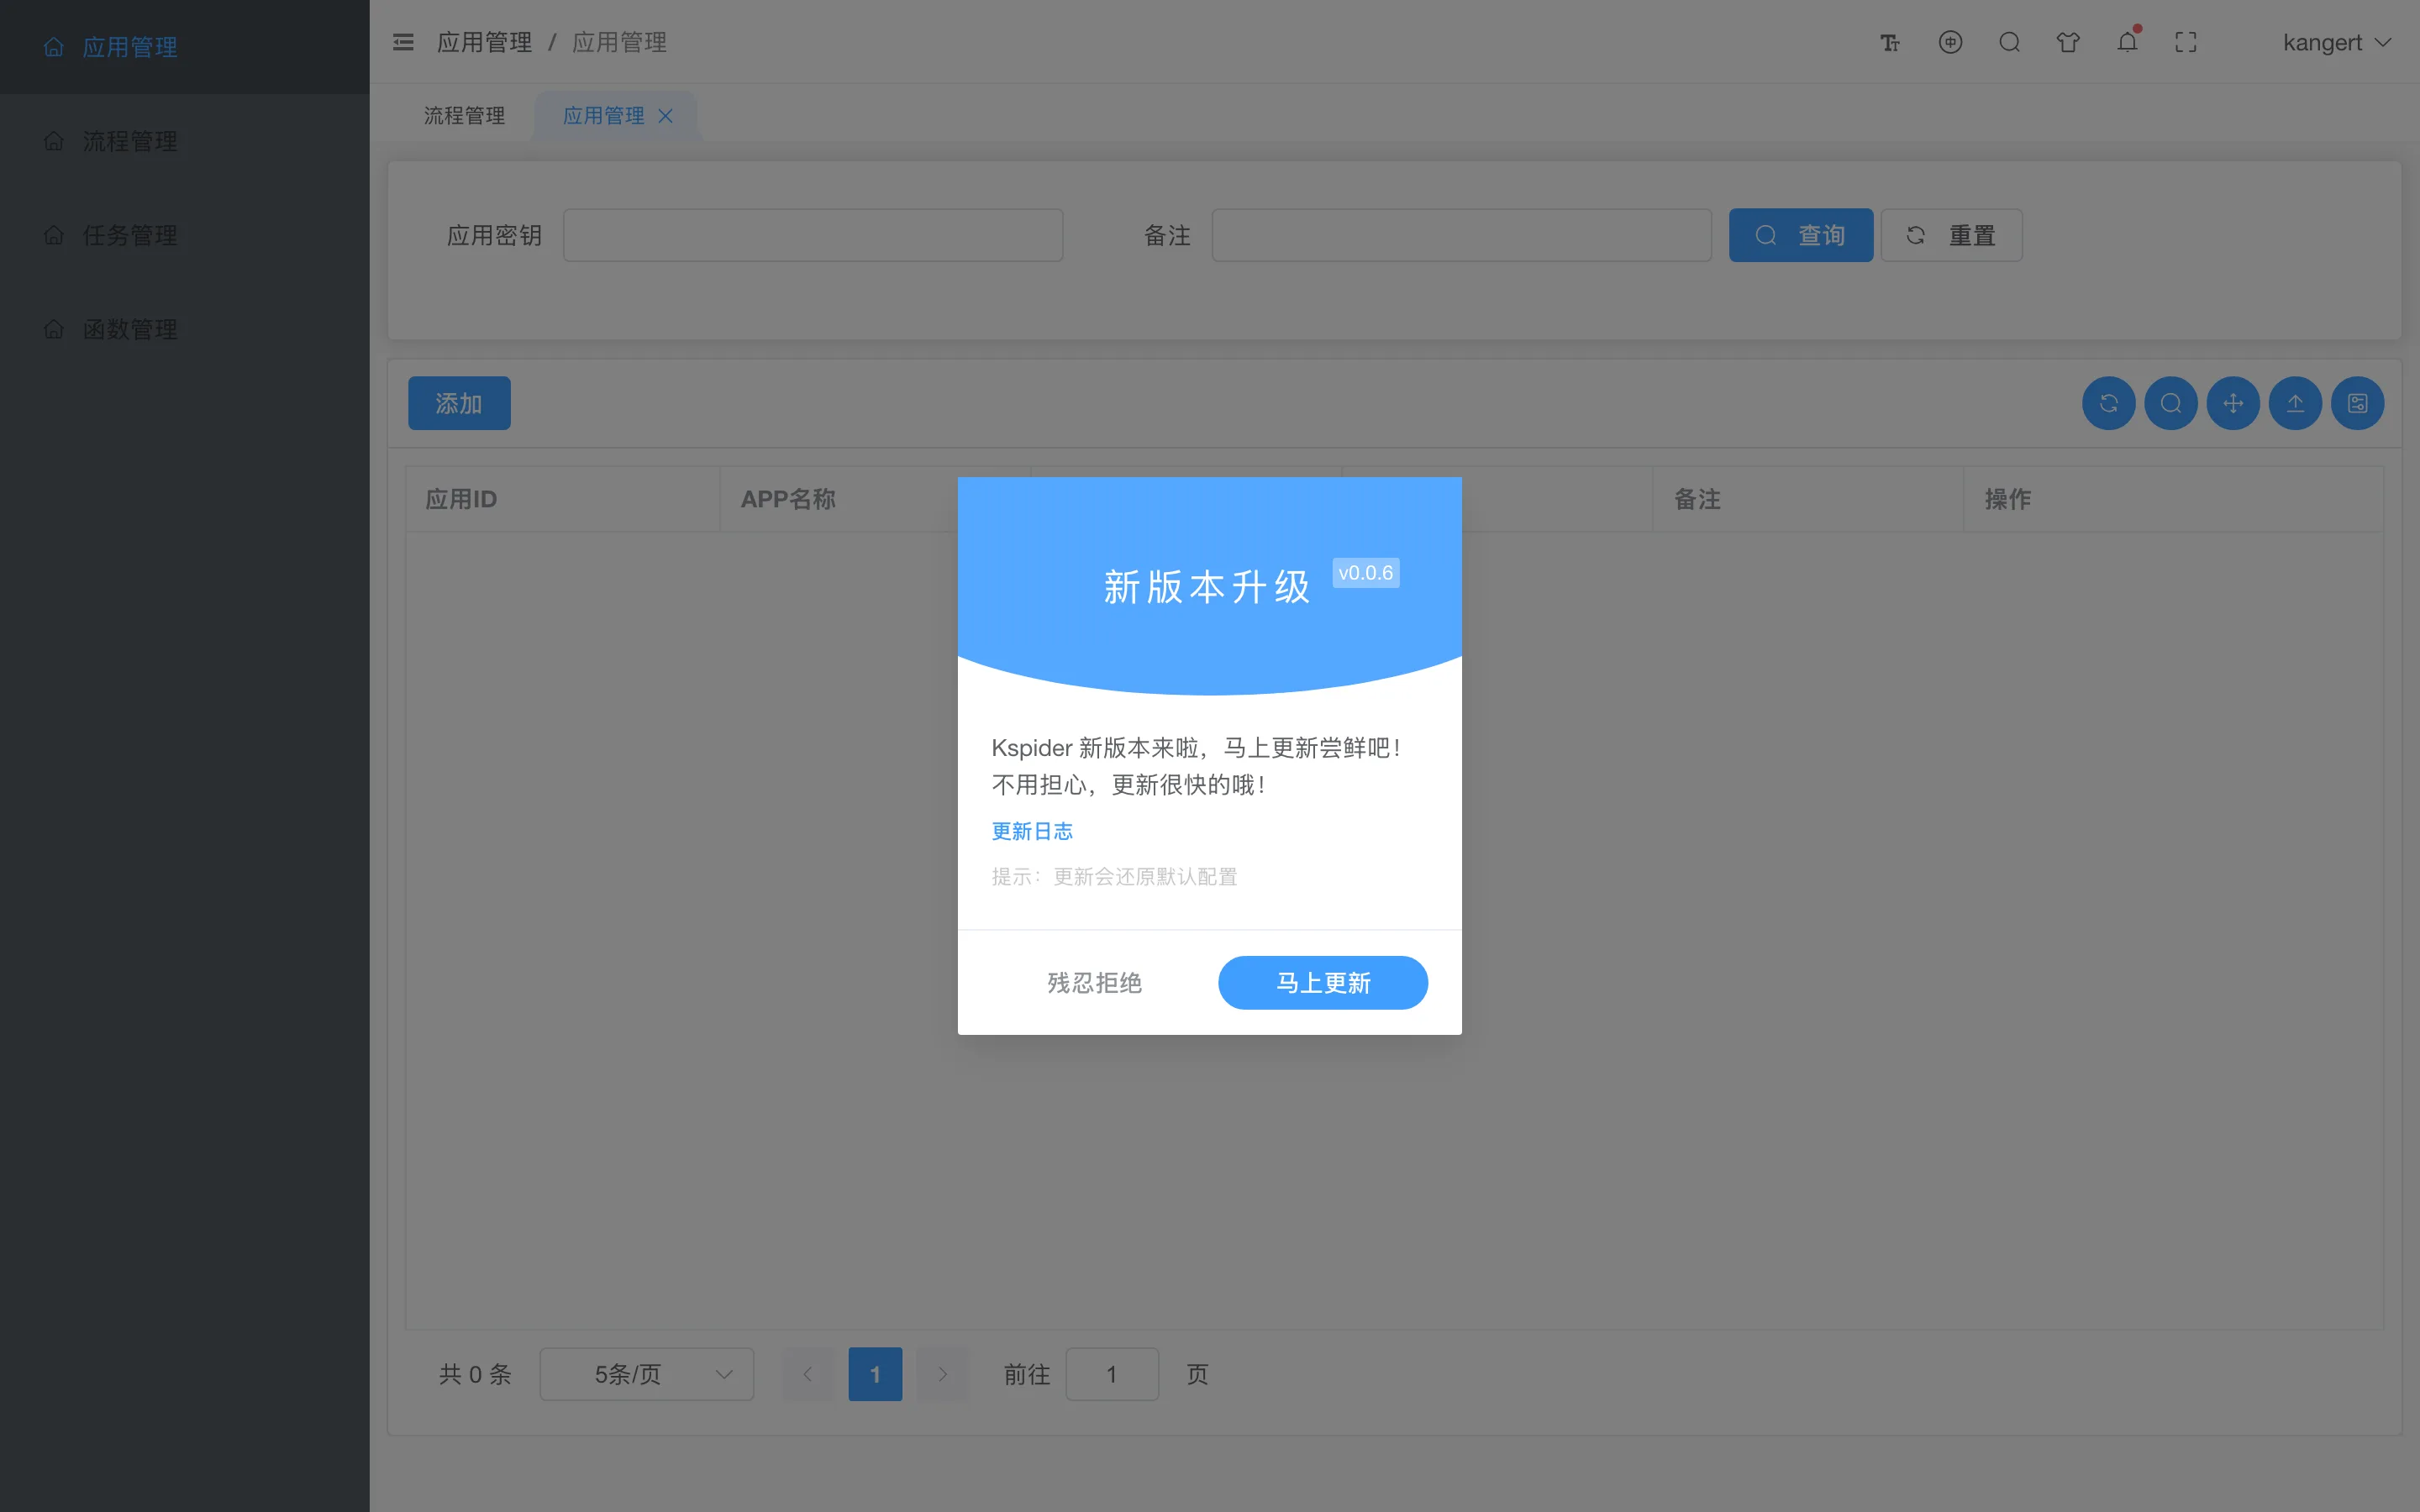The image size is (2420, 1512).
Task: Open the font size settings icon
Action: pos(1890,42)
